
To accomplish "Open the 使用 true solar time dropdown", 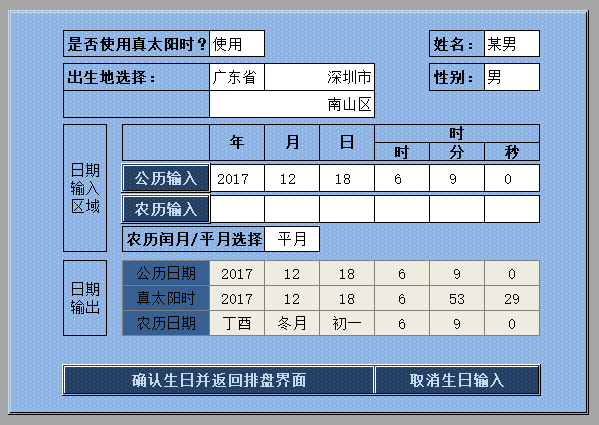I will coord(237,44).
